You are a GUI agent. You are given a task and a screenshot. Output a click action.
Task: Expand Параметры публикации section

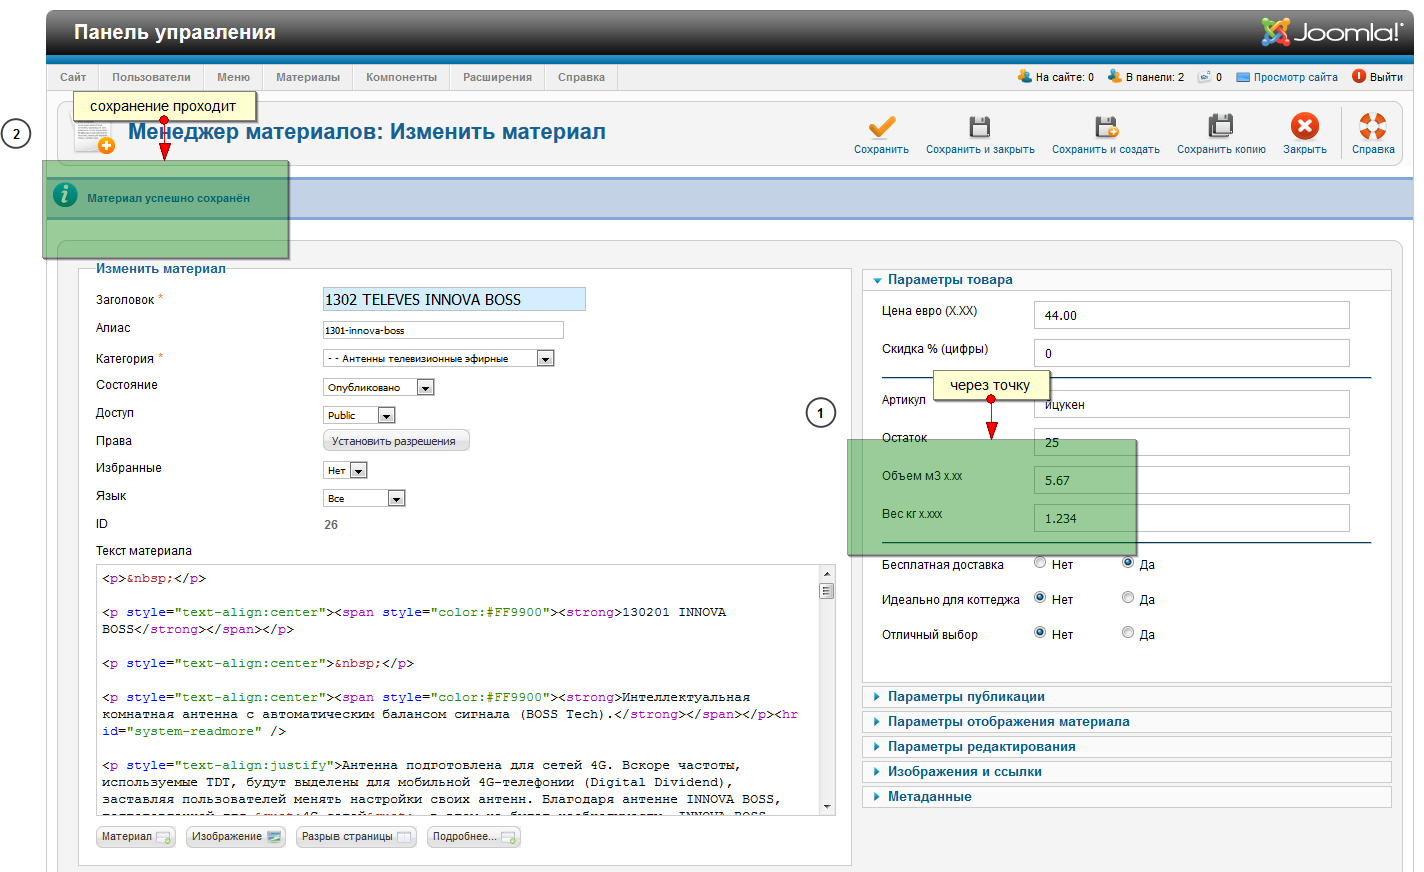point(966,697)
